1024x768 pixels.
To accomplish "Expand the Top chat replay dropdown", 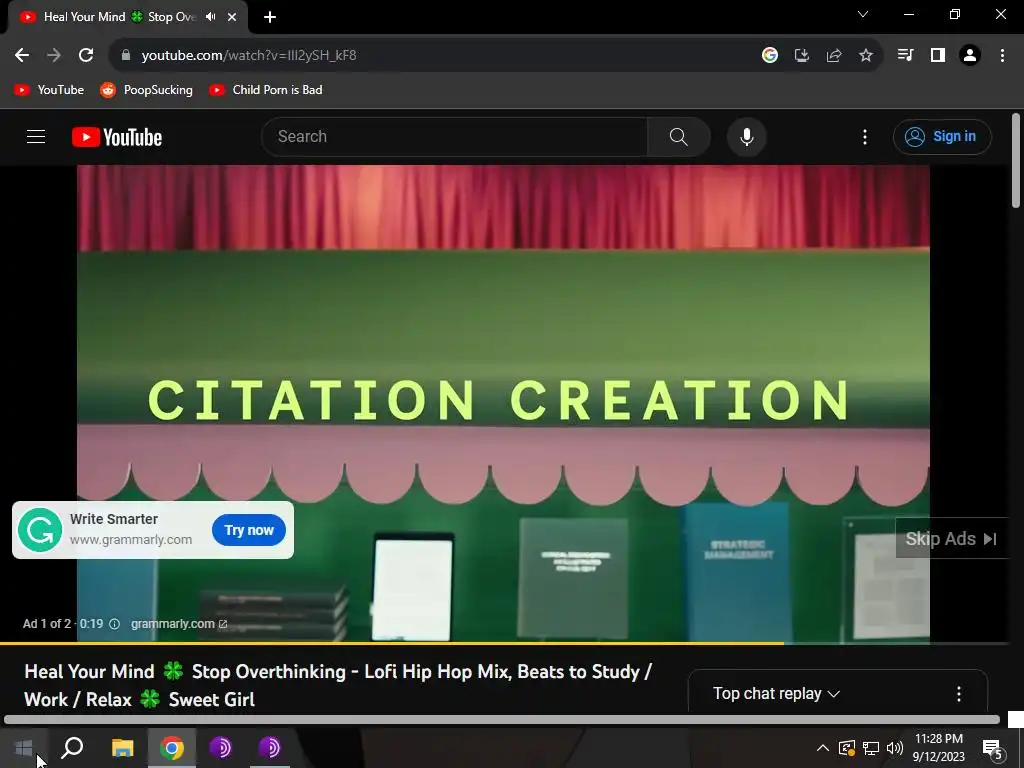I will point(776,694).
